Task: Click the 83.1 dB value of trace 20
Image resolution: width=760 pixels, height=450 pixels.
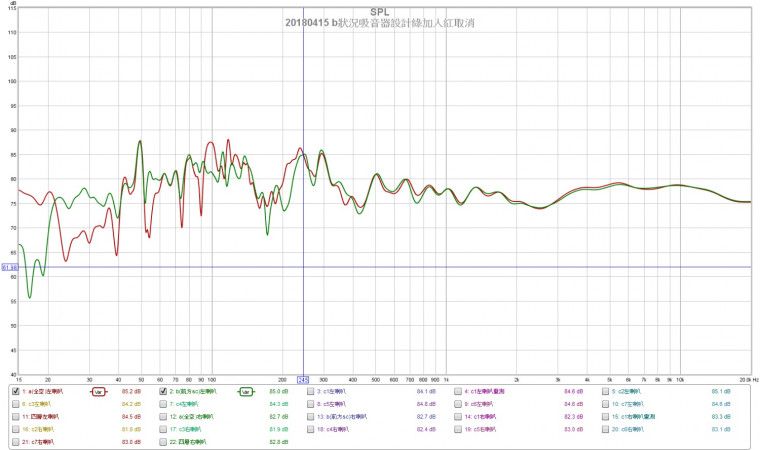Action: pos(721,429)
